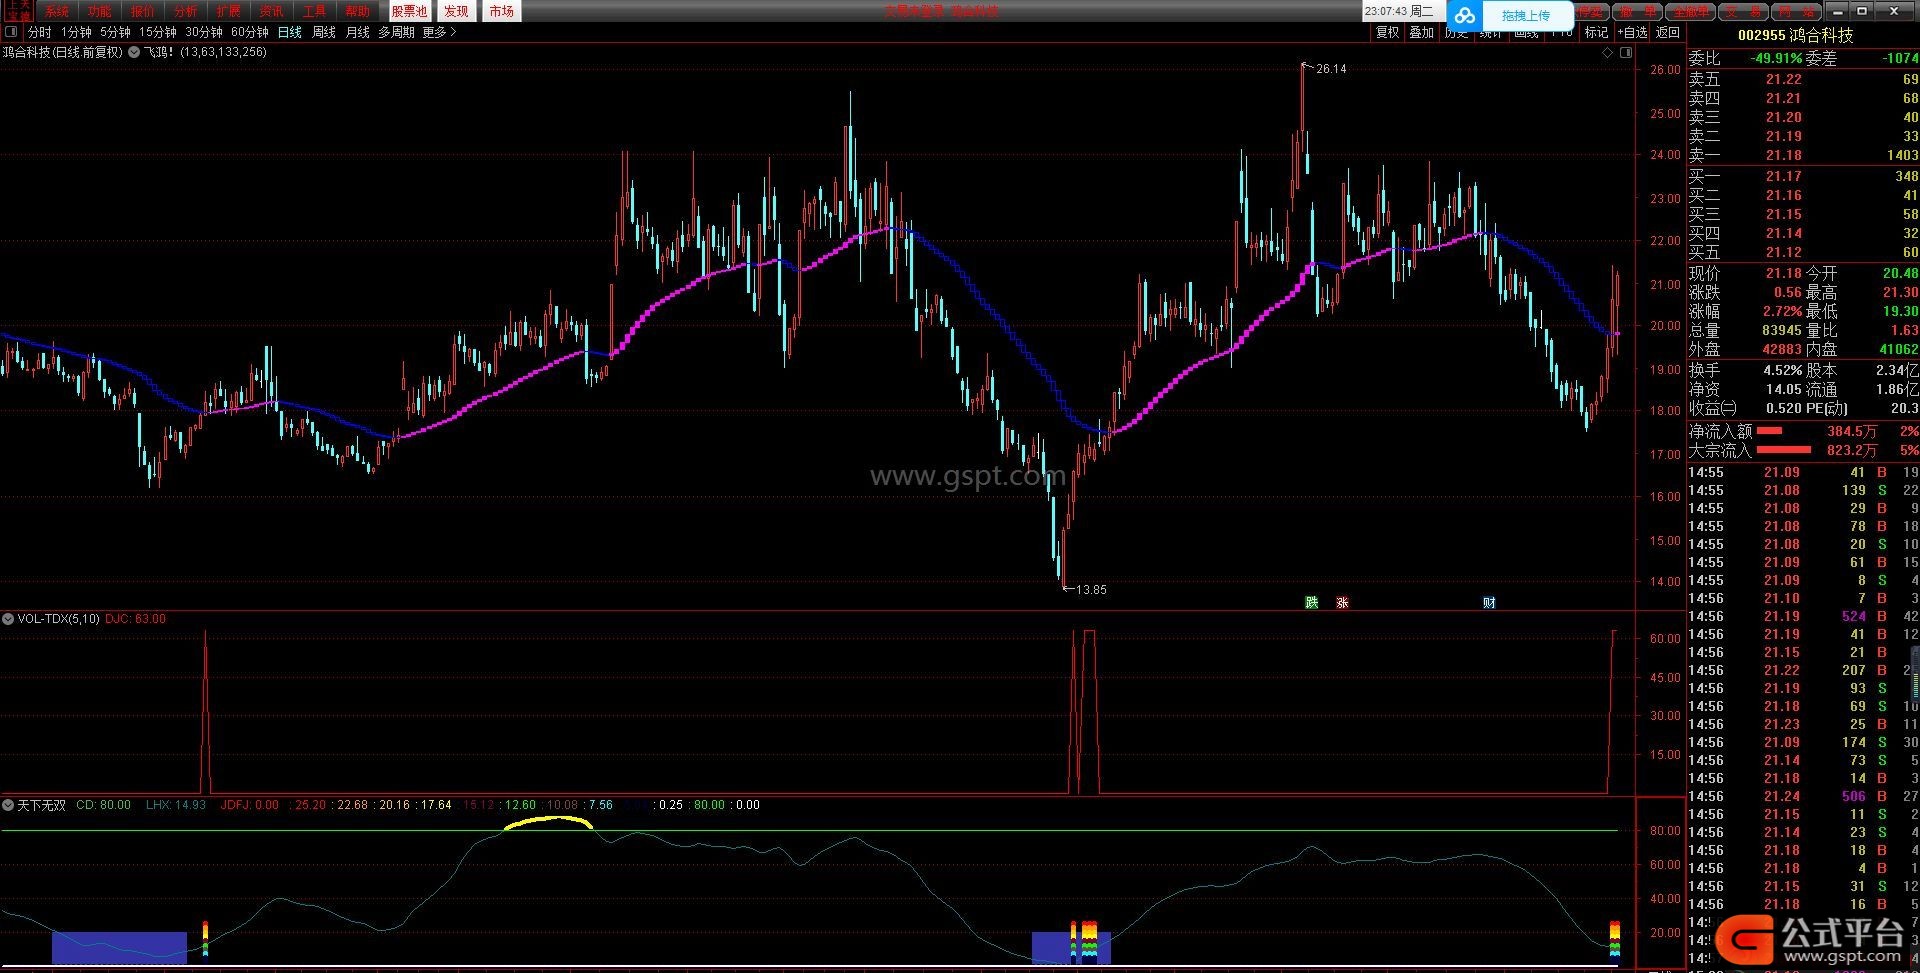The image size is (1920, 973).
Task: Toggle the left sidebar panel icon
Action: click(11, 32)
